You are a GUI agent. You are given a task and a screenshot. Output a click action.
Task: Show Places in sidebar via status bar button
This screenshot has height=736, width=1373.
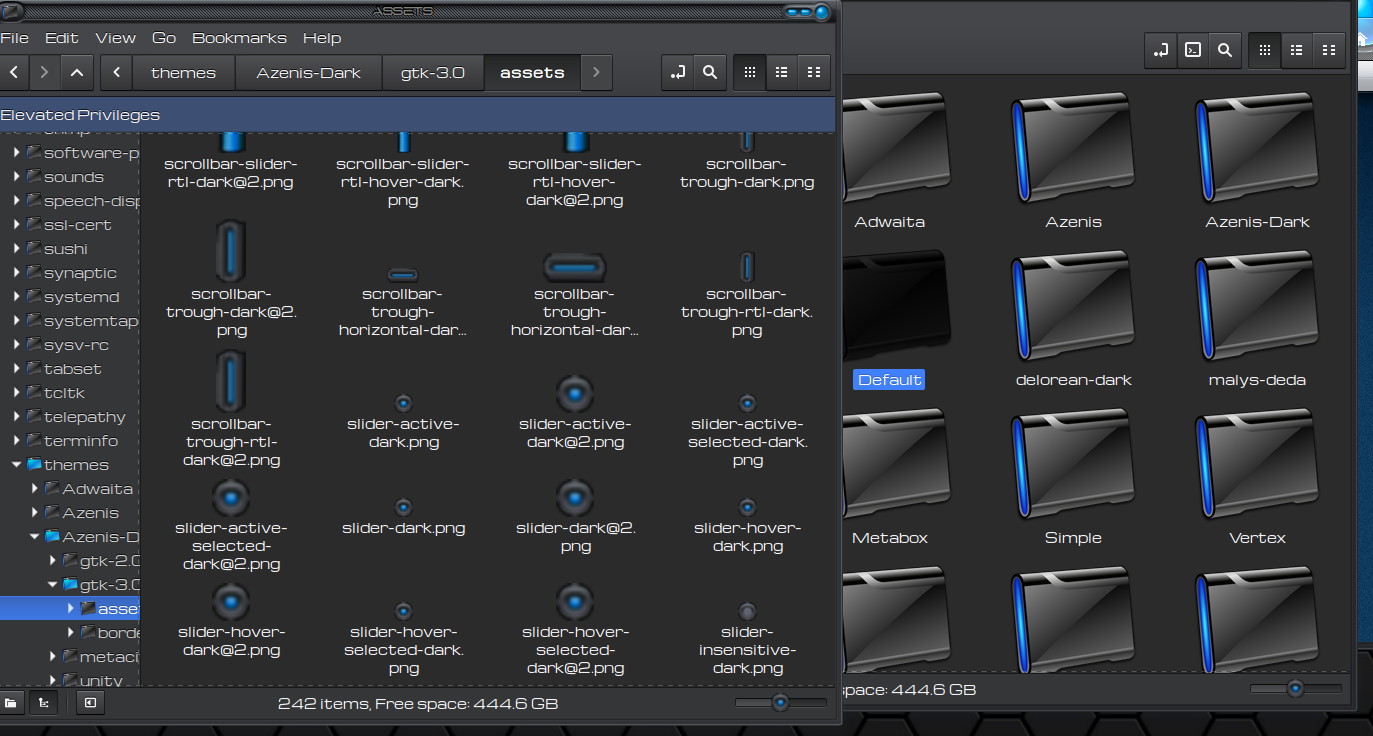pyautogui.click(x=11, y=703)
